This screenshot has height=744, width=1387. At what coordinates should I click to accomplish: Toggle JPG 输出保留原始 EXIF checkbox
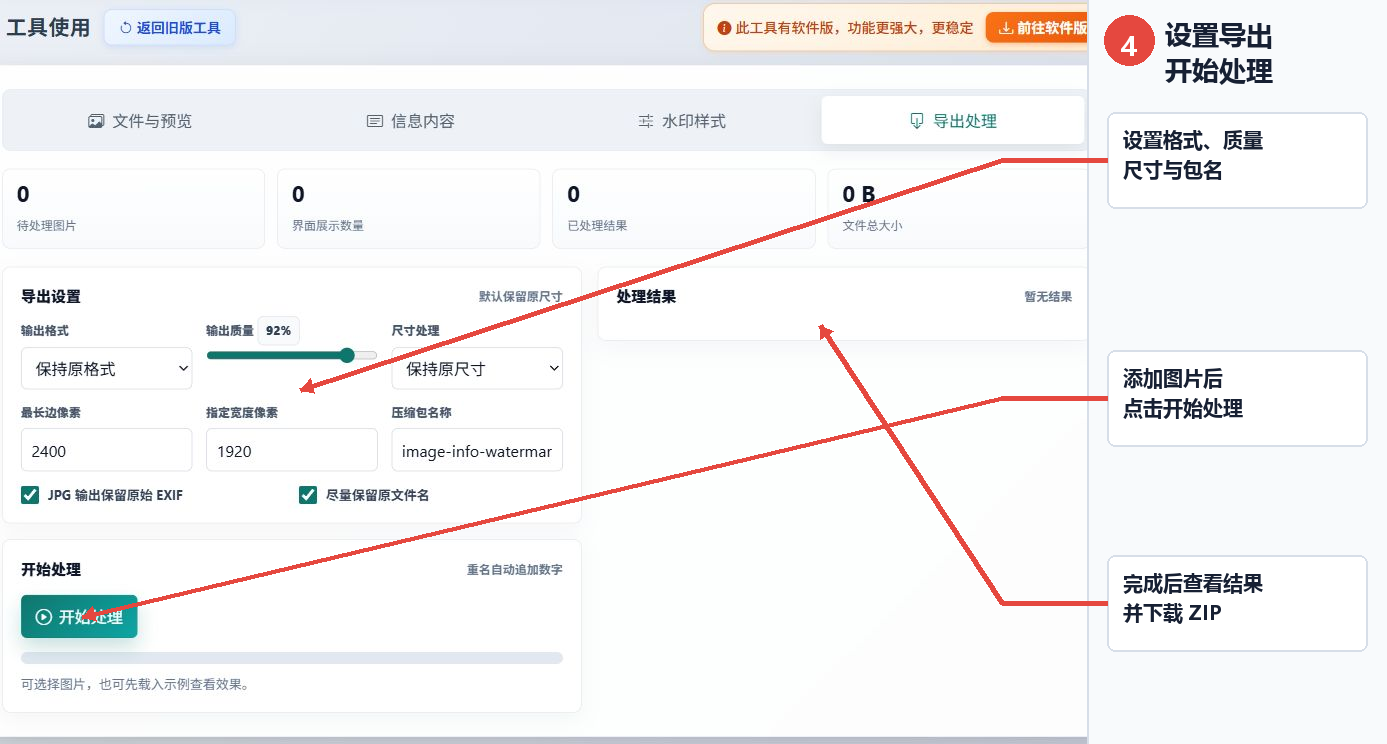tap(30, 495)
